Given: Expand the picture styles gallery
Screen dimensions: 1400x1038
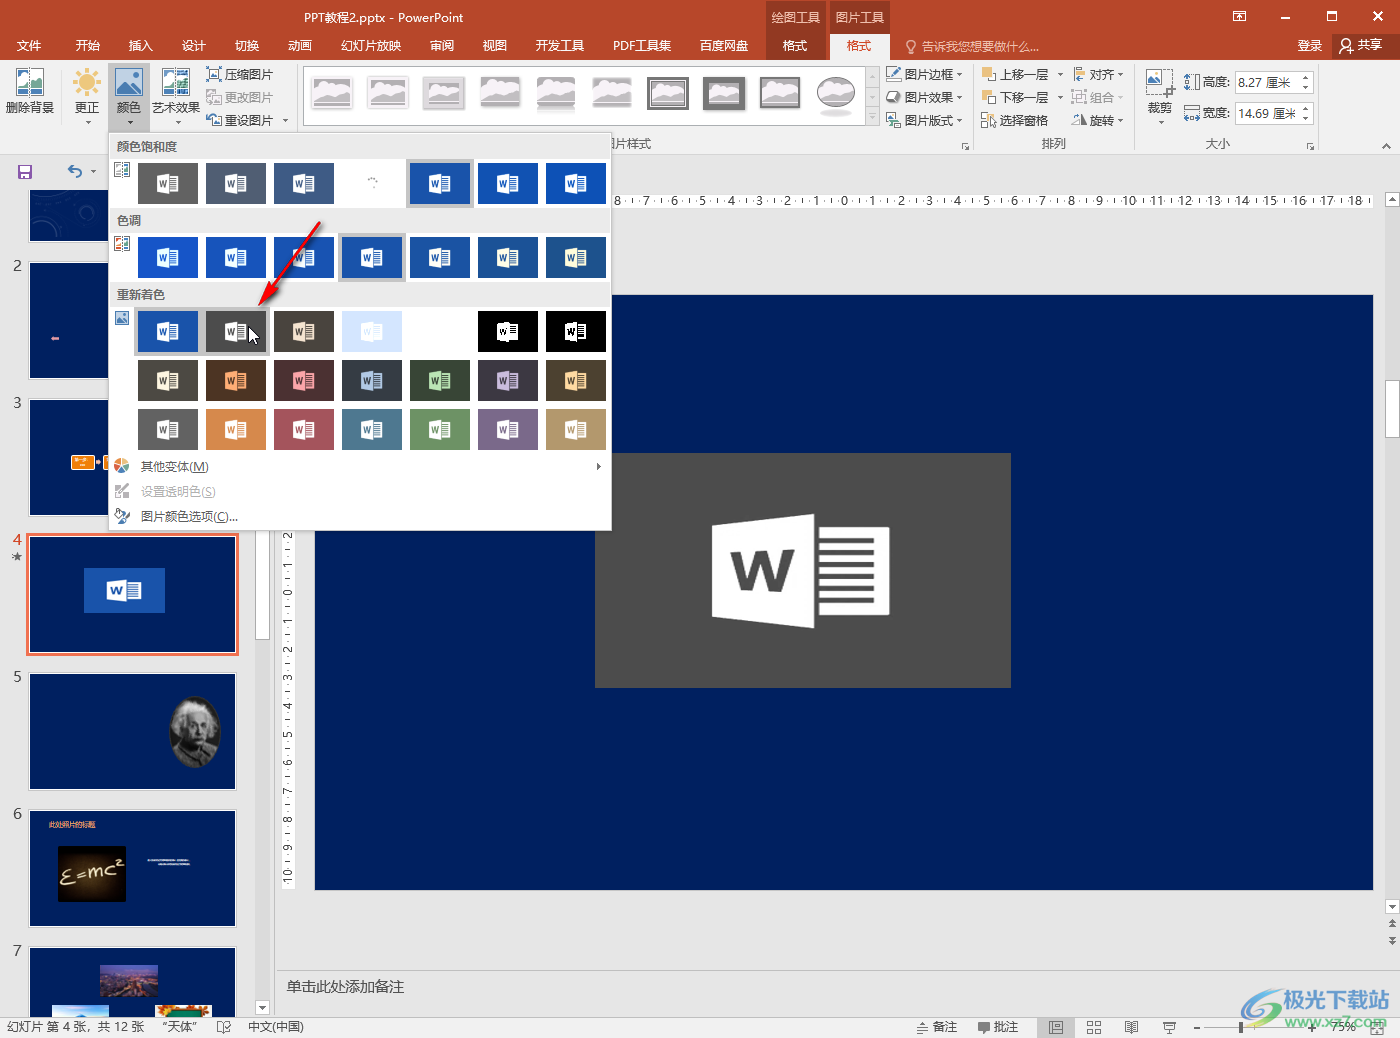Looking at the screenshot, I should pos(873,118).
